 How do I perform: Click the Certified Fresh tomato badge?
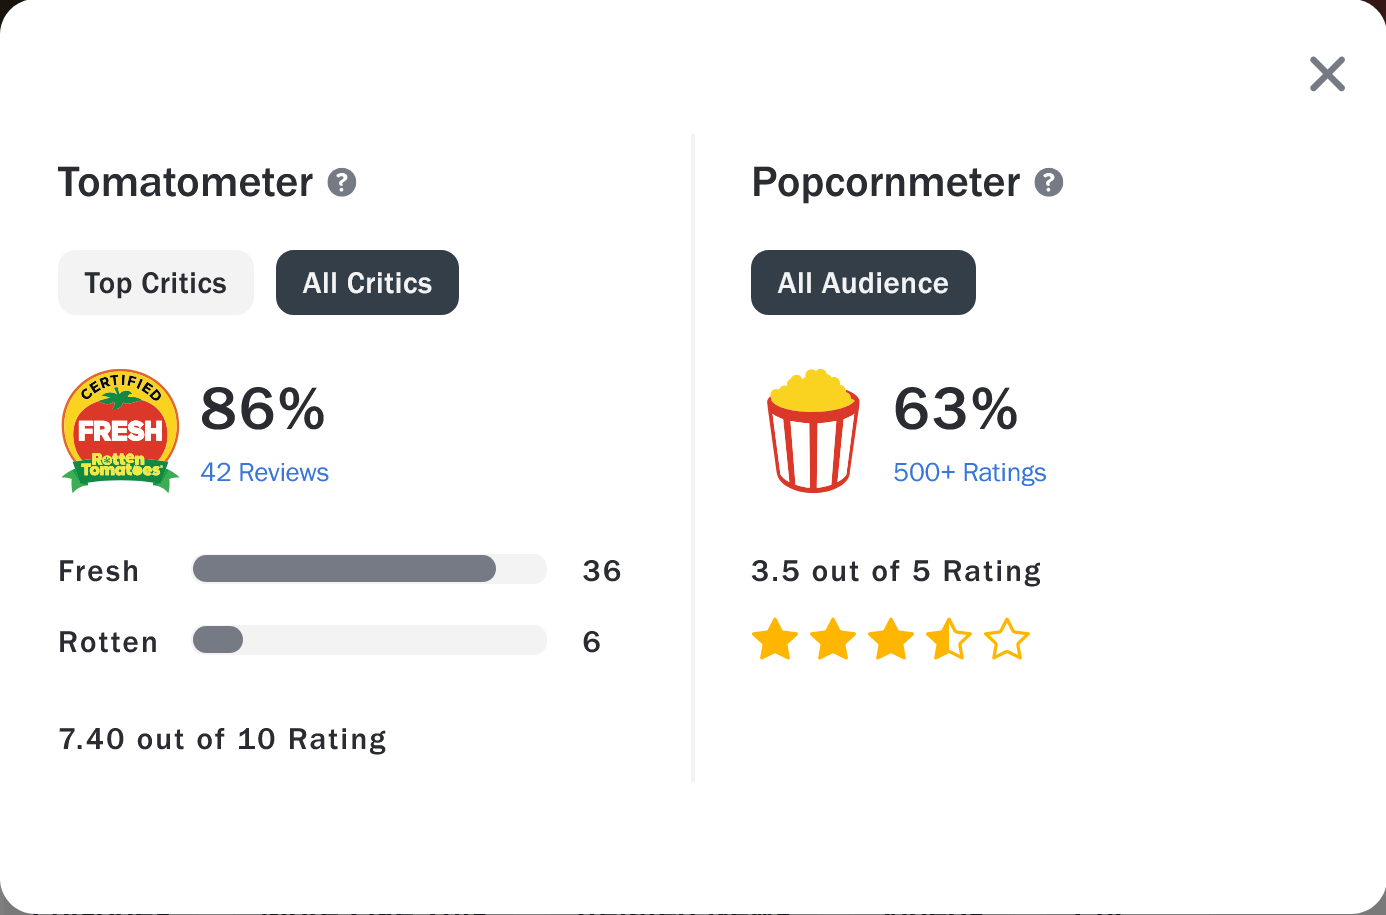pyautogui.click(x=121, y=431)
